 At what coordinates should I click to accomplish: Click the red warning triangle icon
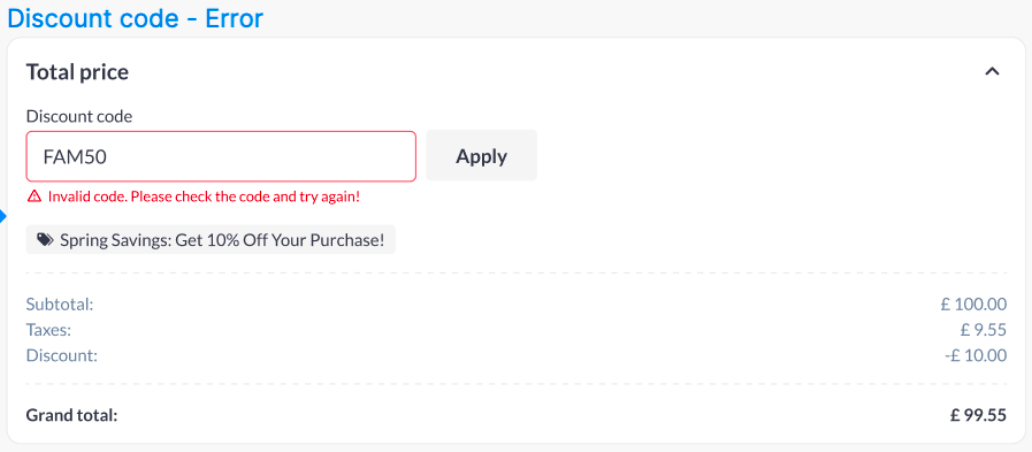pos(34,197)
